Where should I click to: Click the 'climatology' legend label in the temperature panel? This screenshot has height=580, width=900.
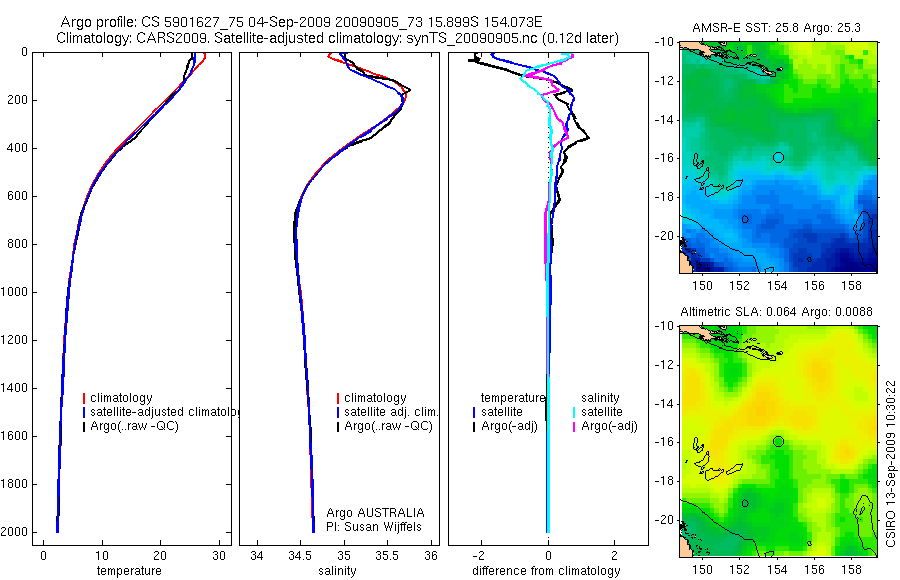point(121,398)
